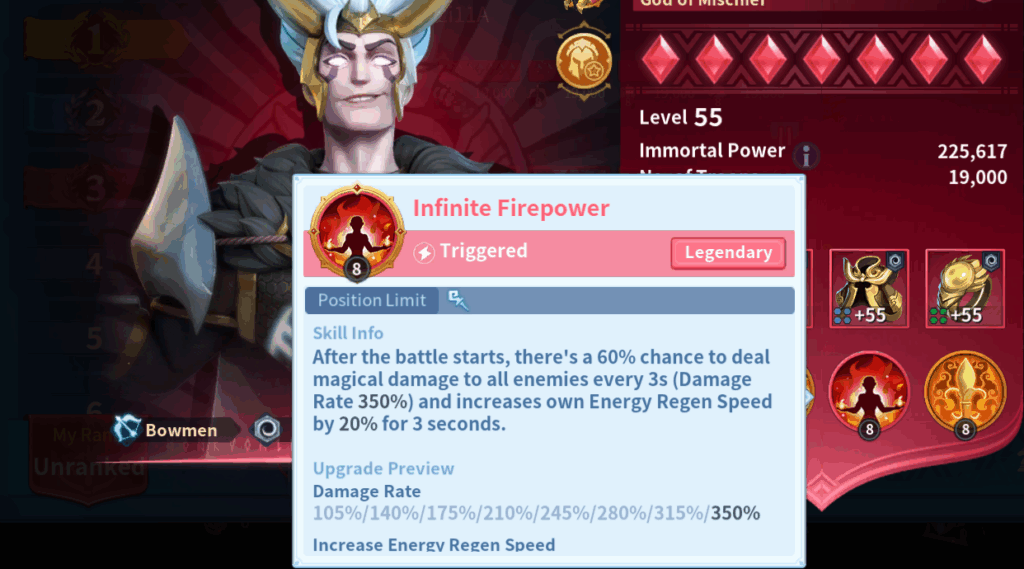1024x569 pixels.
Task: Select the golden fleur-de-lis skill icon
Action: pyautogui.click(x=965, y=394)
